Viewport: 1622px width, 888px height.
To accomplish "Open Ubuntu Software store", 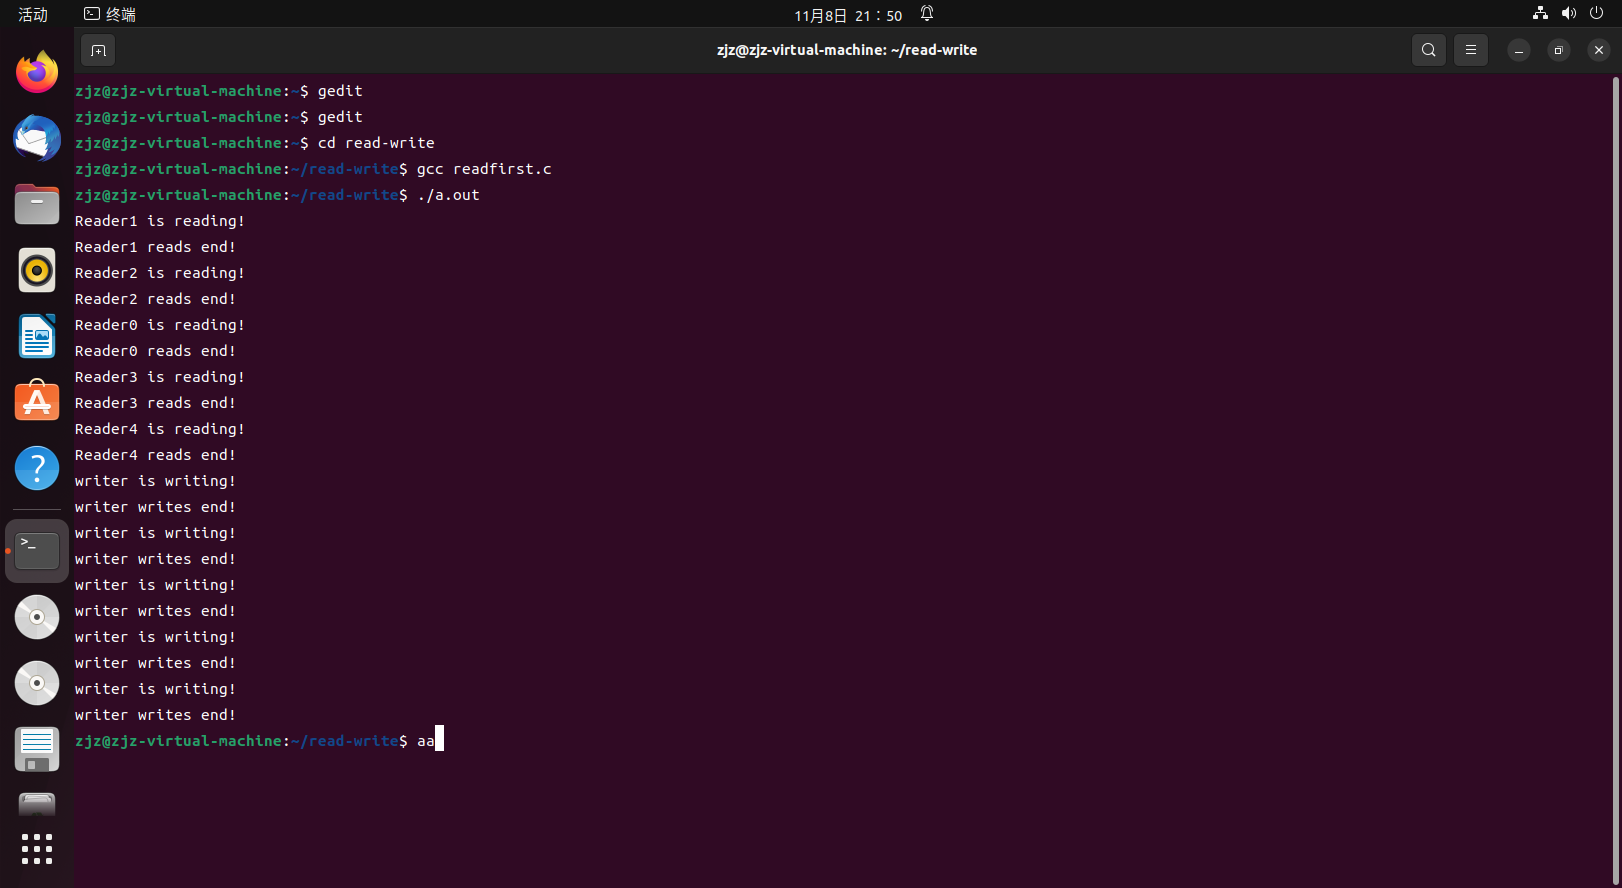I will pos(37,402).
